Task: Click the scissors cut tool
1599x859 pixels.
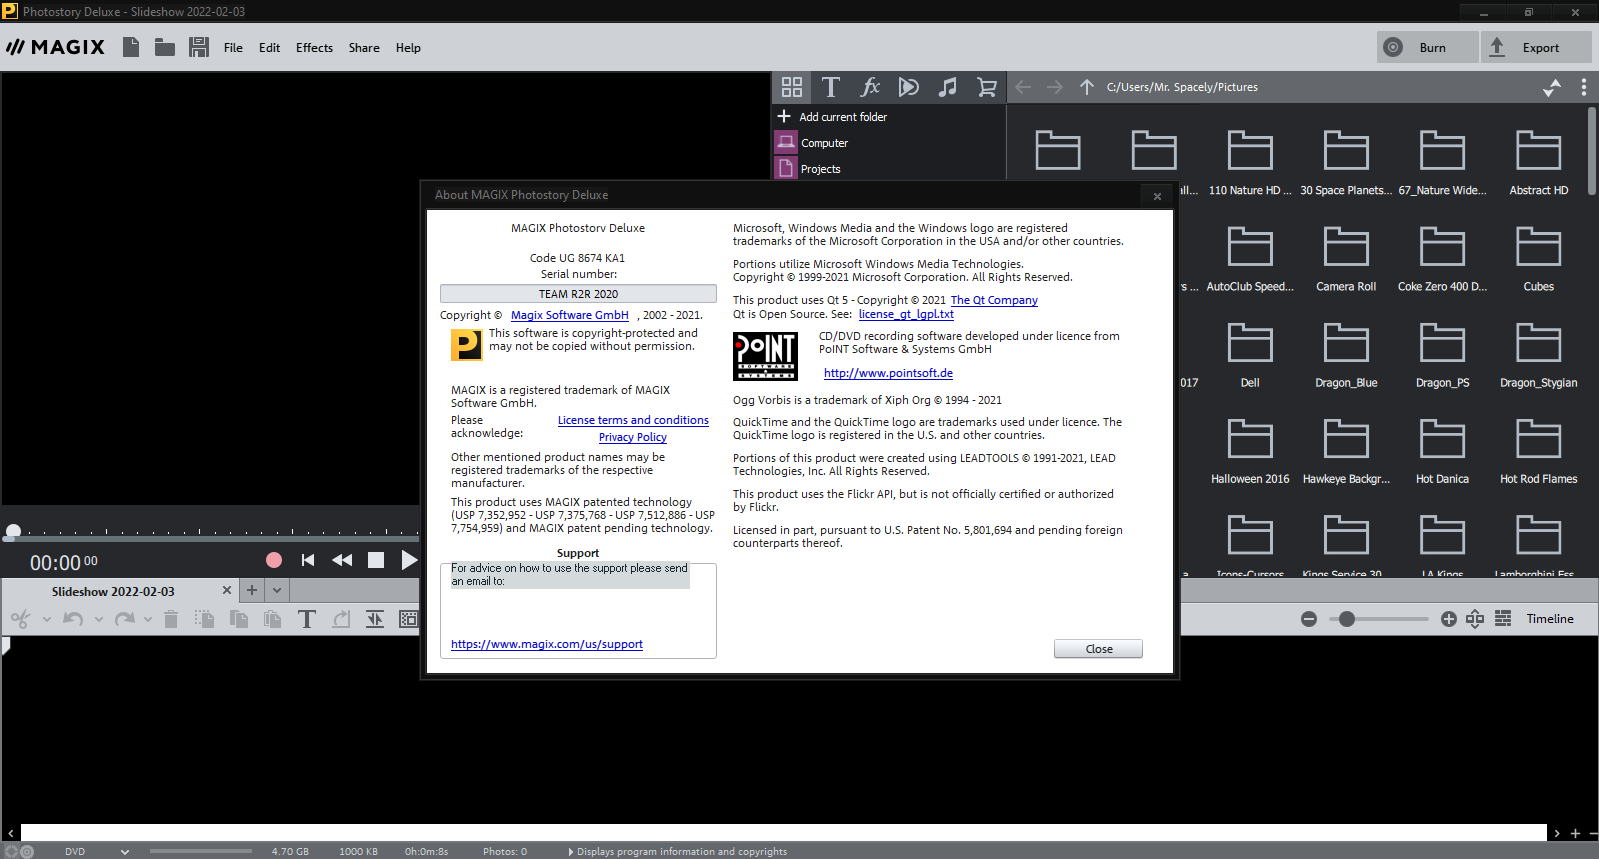Action: click(x=20, y=619)
